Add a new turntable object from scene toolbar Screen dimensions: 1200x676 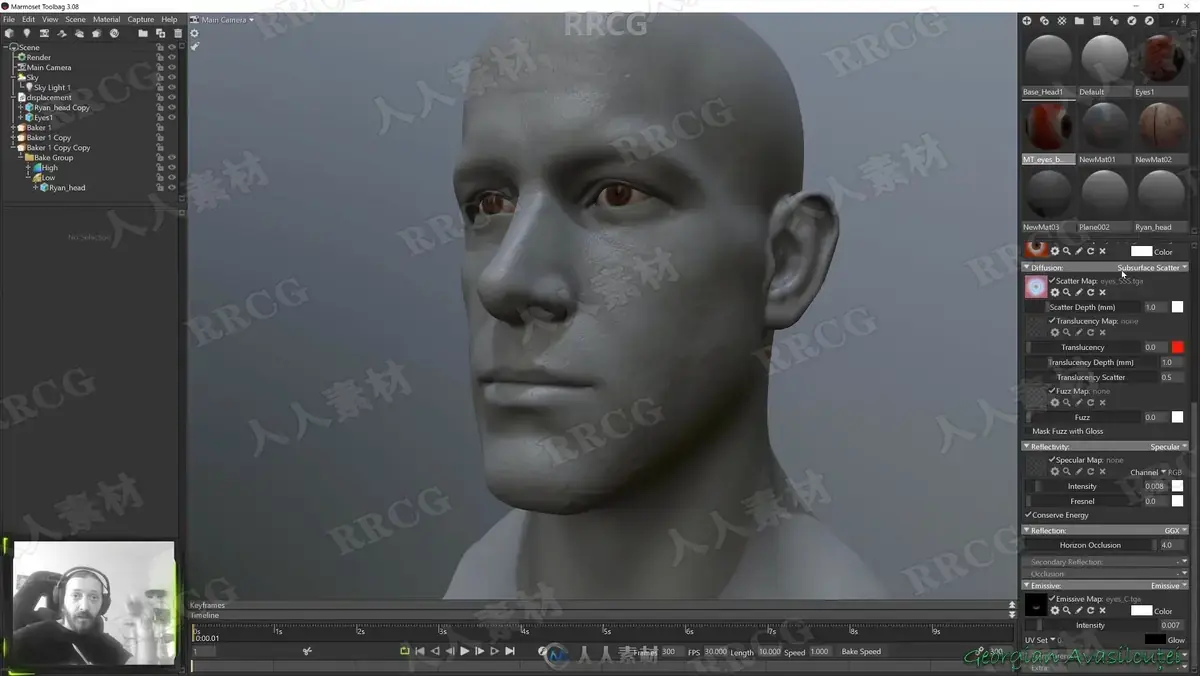114,33
